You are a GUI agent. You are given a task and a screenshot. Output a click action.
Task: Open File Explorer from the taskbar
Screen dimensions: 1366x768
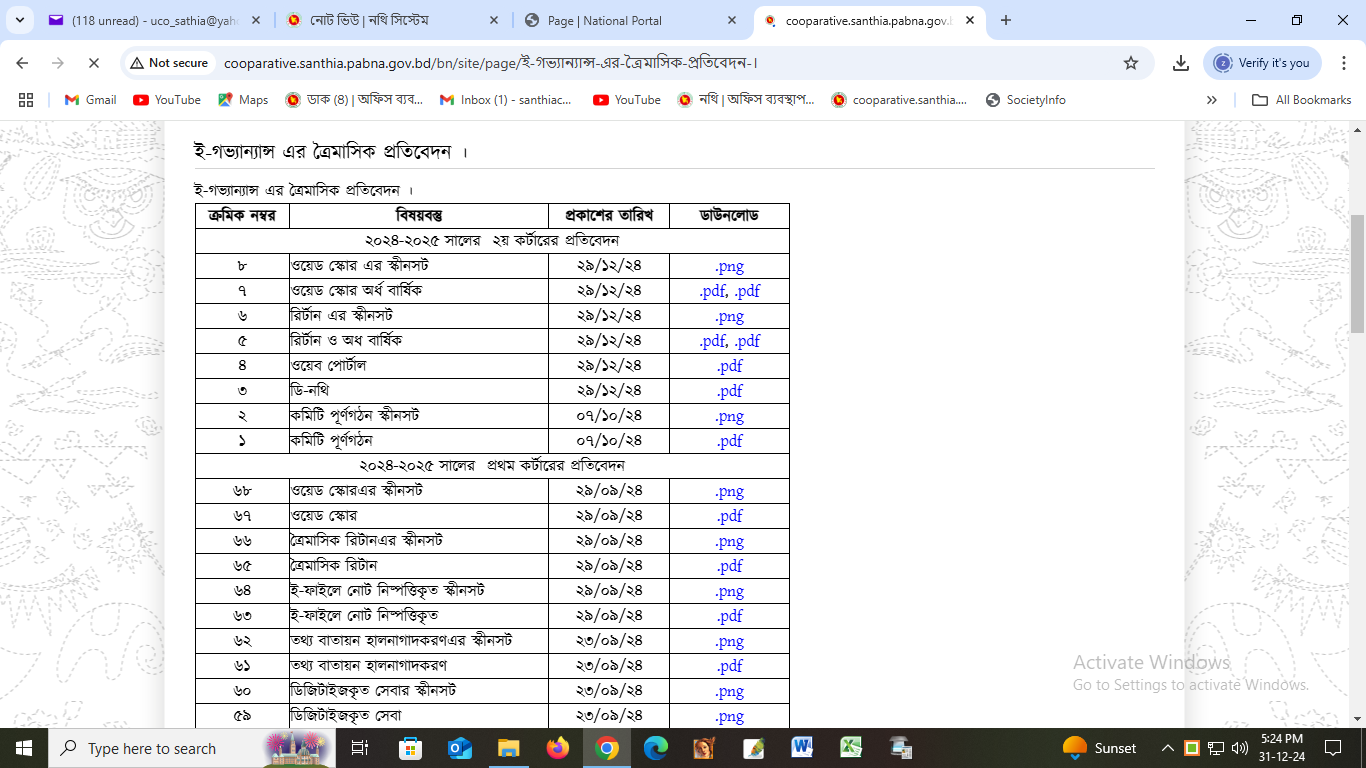[508, 748]
